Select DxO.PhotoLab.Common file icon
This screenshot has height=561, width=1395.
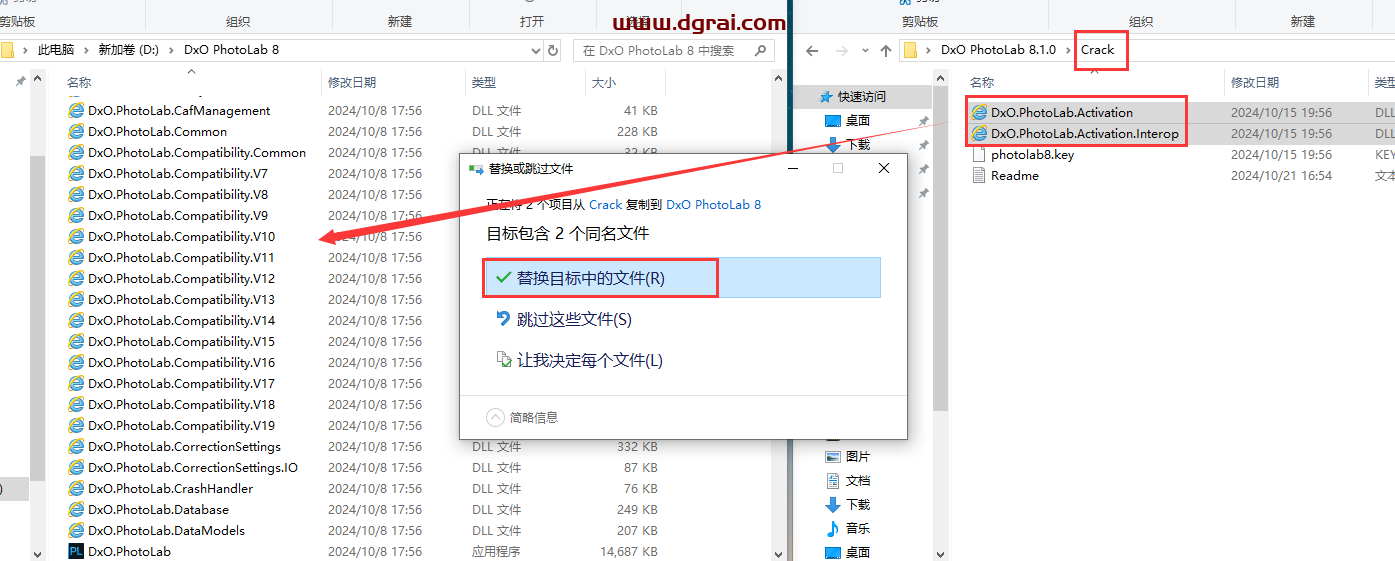tap(75, 131)
